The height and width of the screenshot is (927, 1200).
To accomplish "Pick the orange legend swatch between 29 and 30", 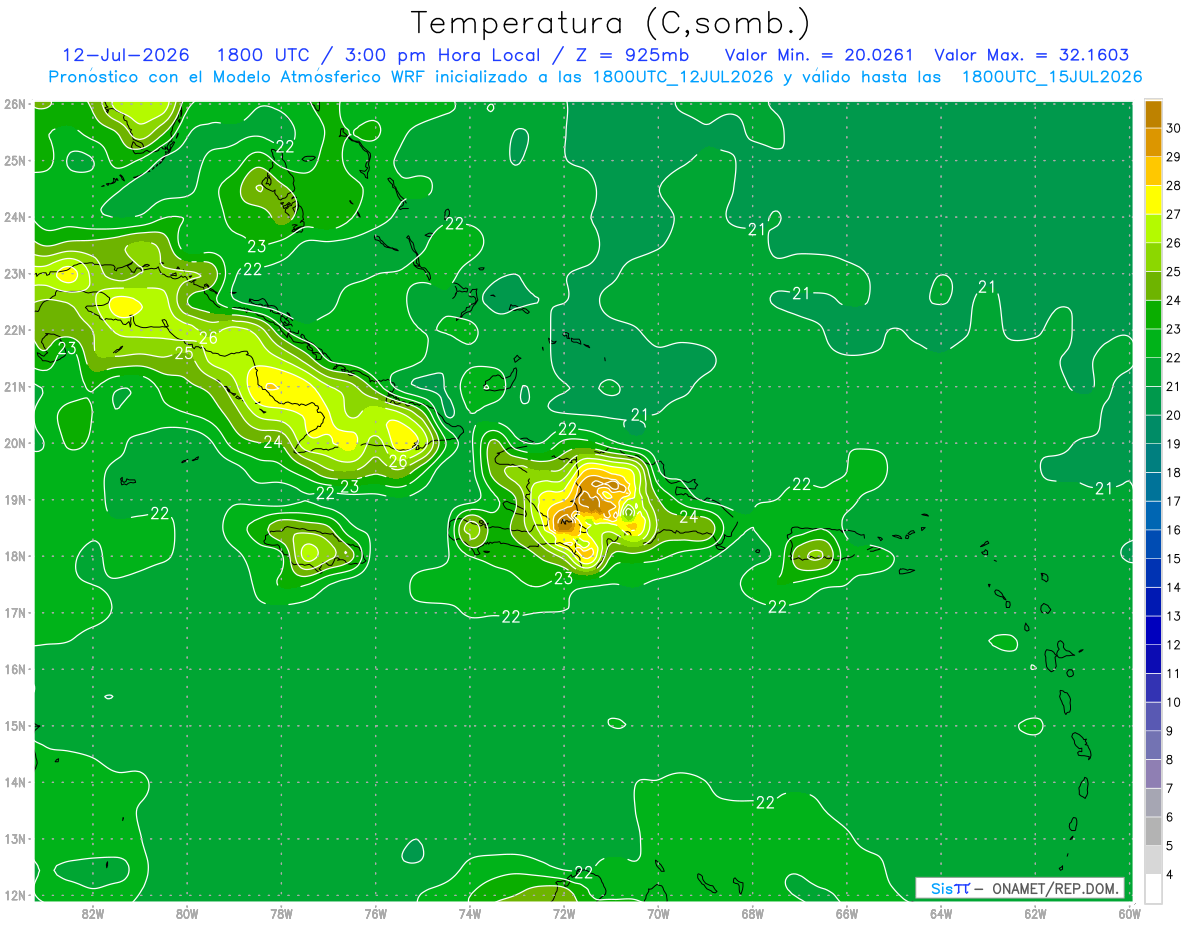I will tap(1153, 142).
